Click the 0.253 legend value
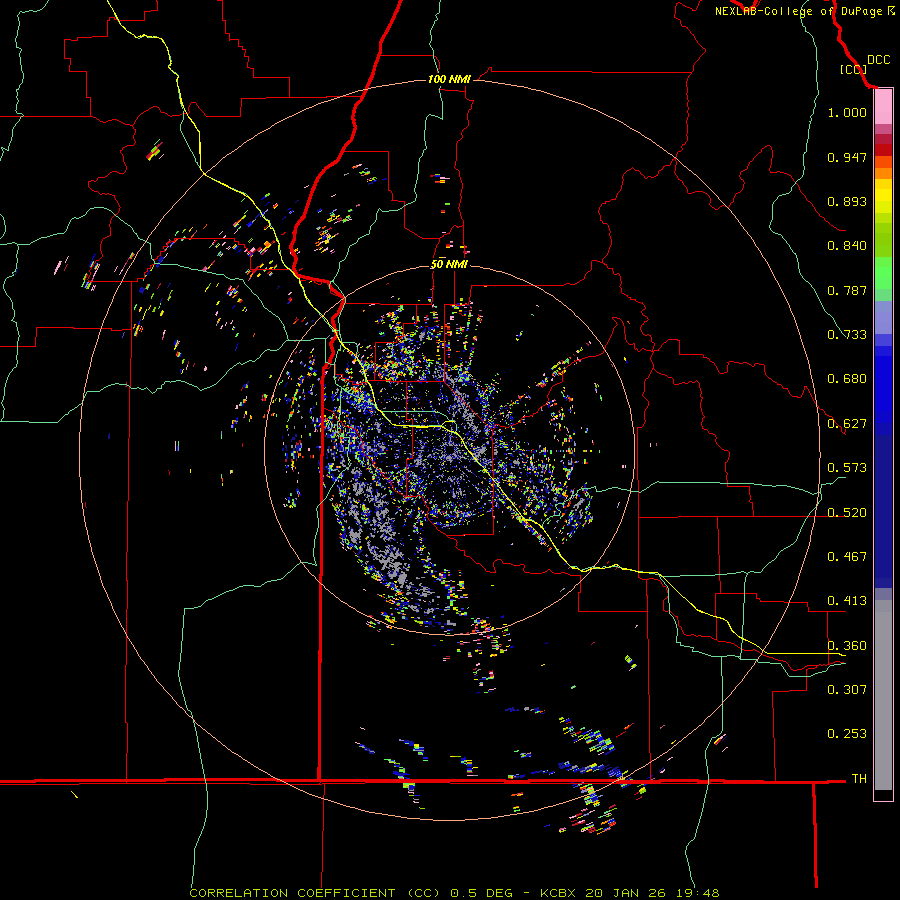The height and width of the screenshot is (900, 900). pyautogui.click(x=847, y=734)
